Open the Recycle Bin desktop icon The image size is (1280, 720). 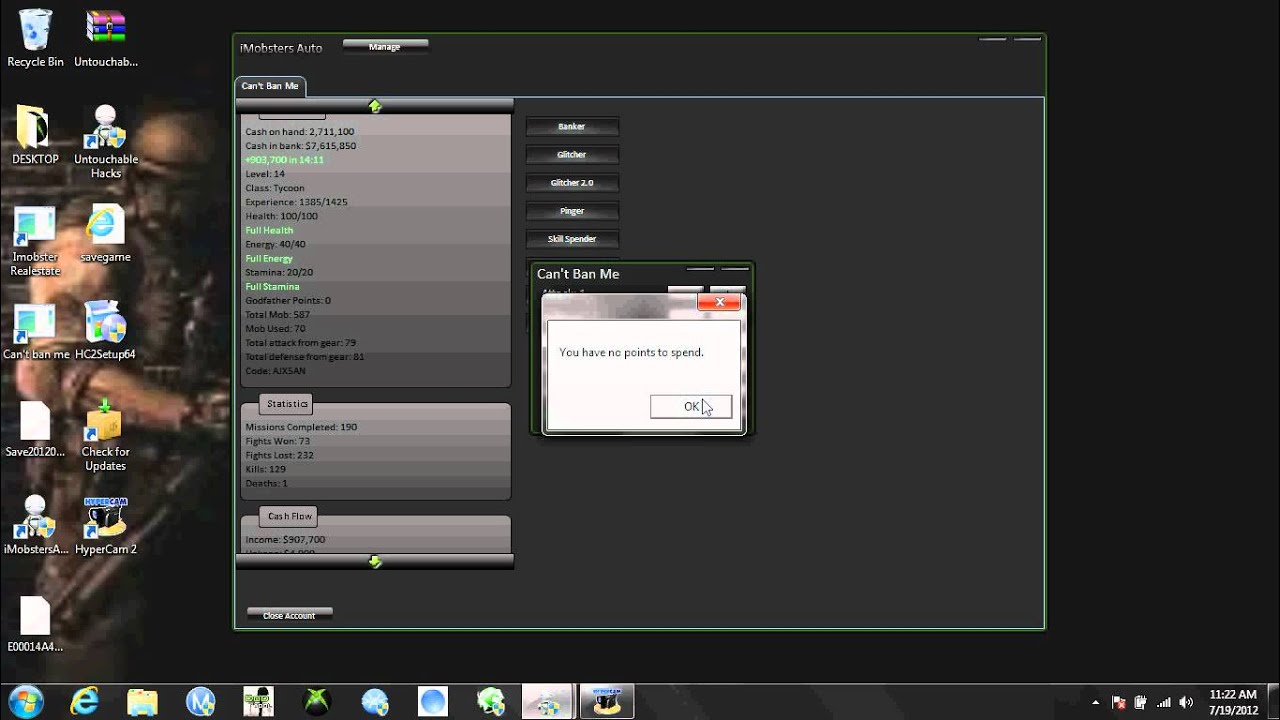(x=35, y=38)
